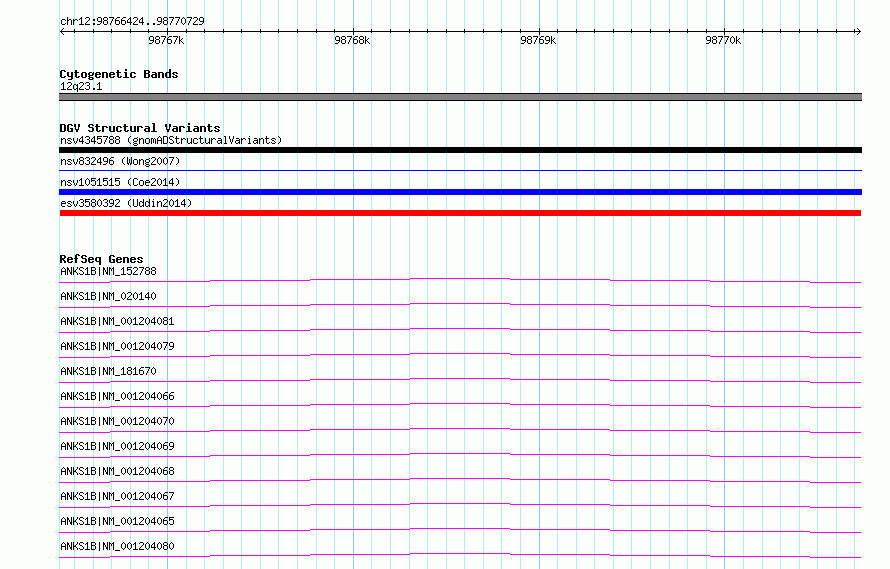This screenshot has height=569, width=890.
Task: Open the RefSeq Genes track heading
Action: pos(101,259)
